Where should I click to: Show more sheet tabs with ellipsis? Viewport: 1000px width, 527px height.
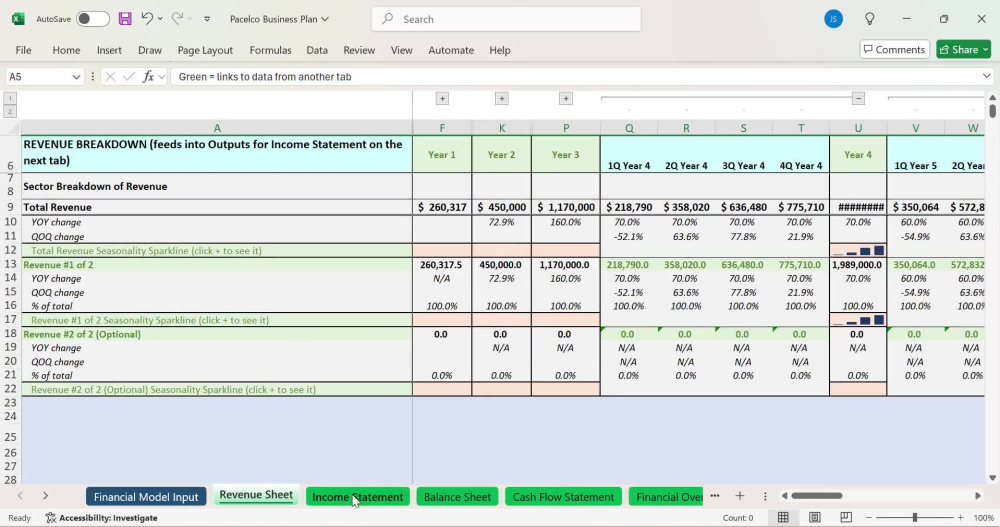click(x=715, y=496)
